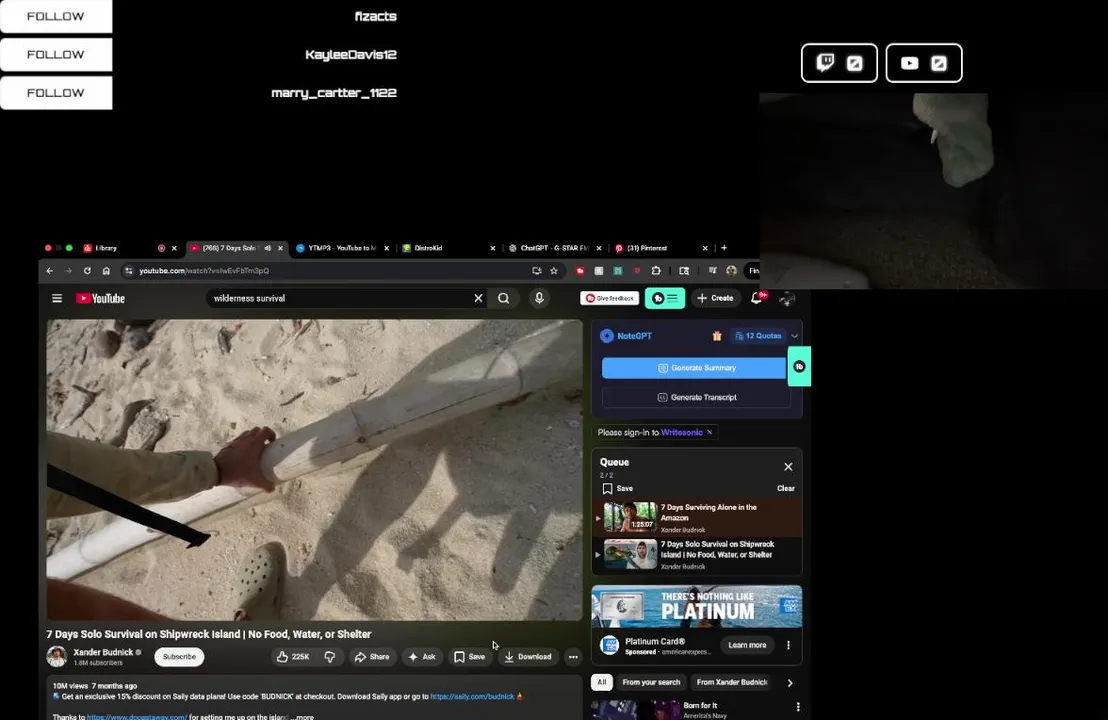
Task: Open the browser home page
Action: point(106,271)
